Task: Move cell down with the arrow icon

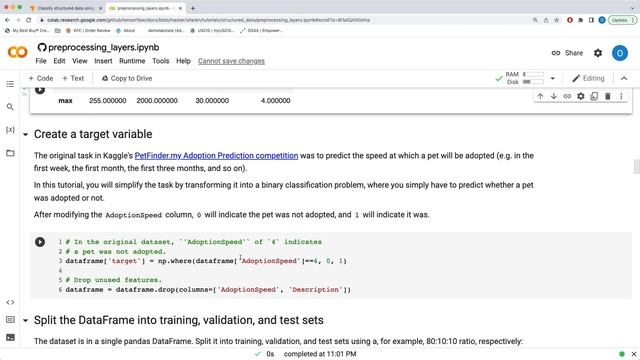Action: 553,96
